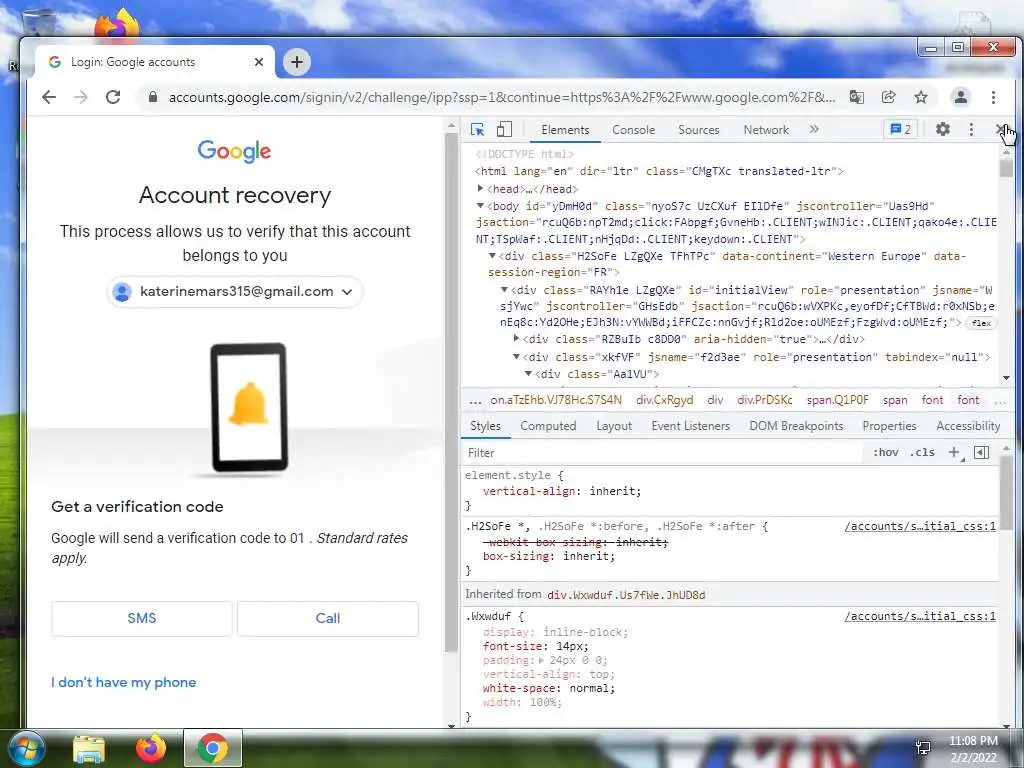The height and width of the screenshot is (768, 1024).
Task: Open a new tab with plus button
Action: (296, 62)
